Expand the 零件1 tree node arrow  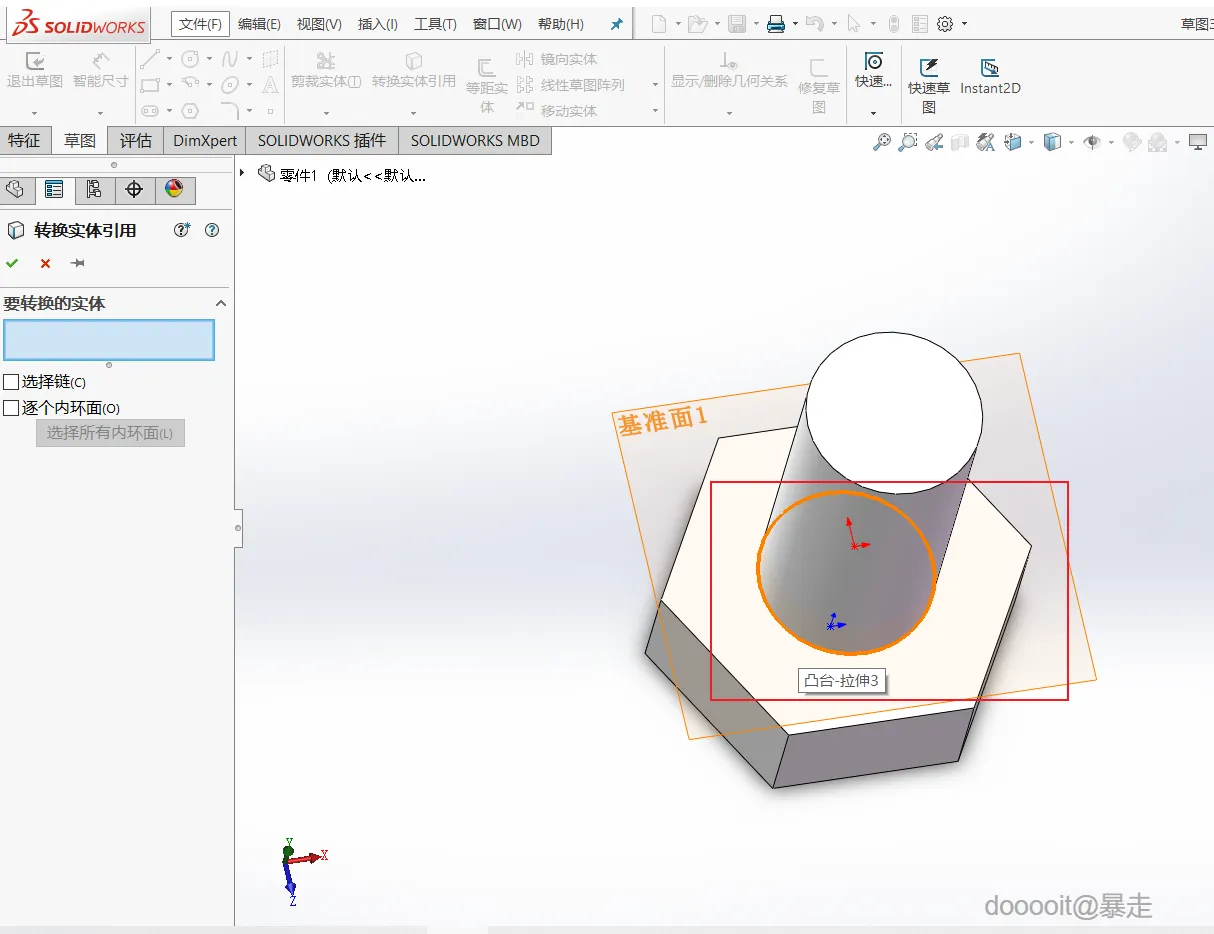(243, 174)
